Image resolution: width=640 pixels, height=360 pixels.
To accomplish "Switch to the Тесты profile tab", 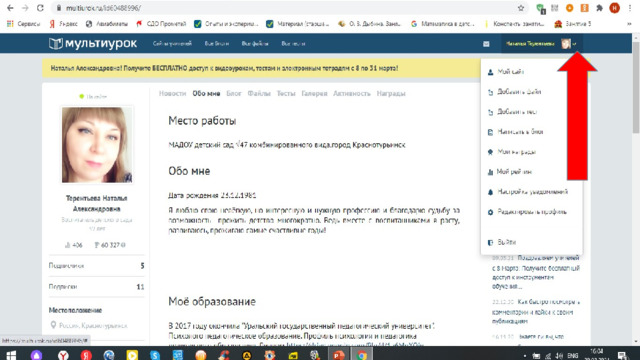I will (286, 93).
